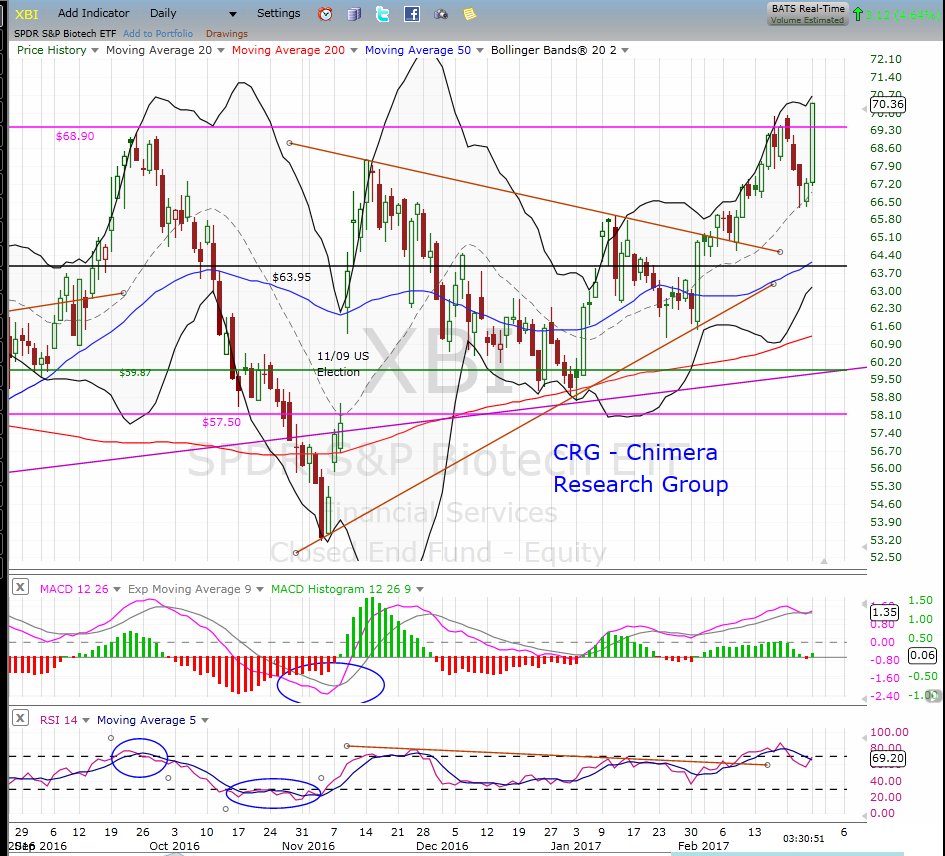Click the green up-arrow price change indicator
Viewport: 945px width, 856px height.
pos(858,14)
